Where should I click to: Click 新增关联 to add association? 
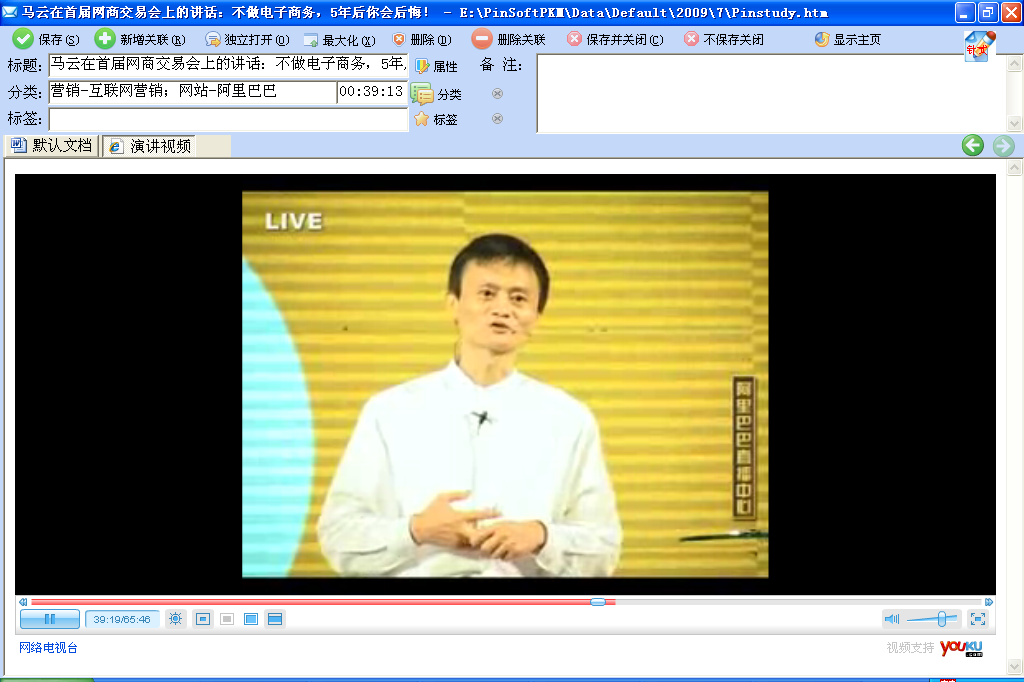point(140,39)
